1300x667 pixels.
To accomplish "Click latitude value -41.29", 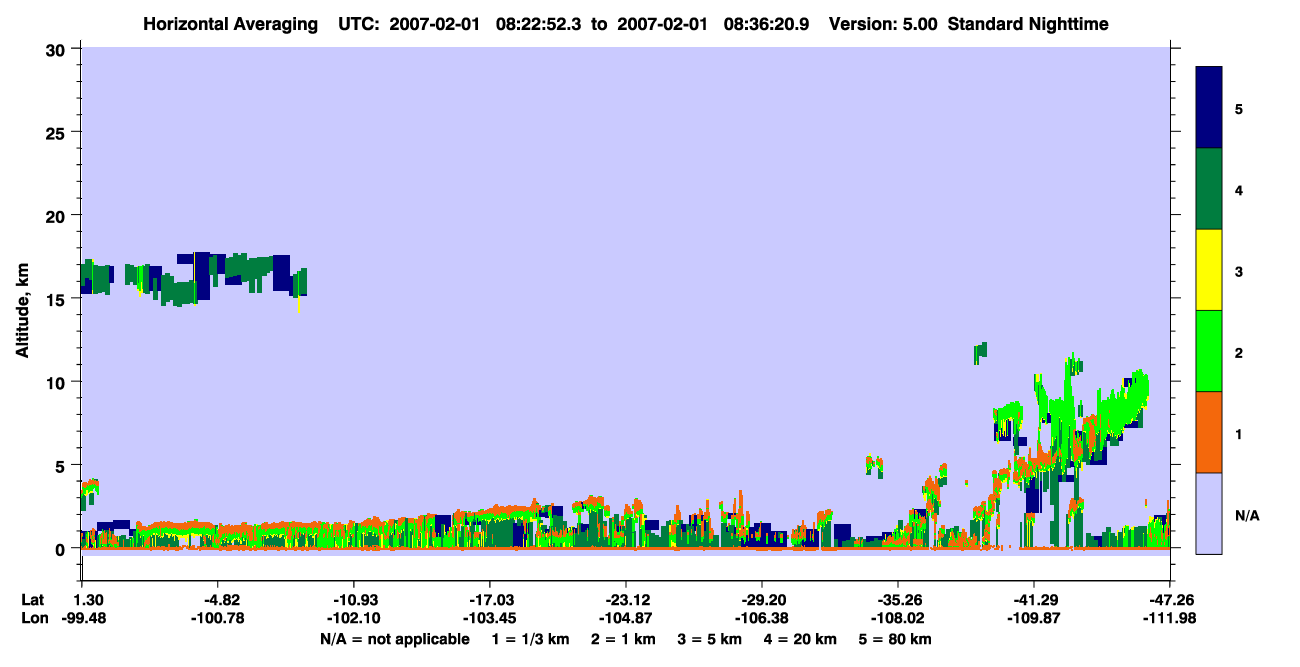I will click(x=1034, y=600).
